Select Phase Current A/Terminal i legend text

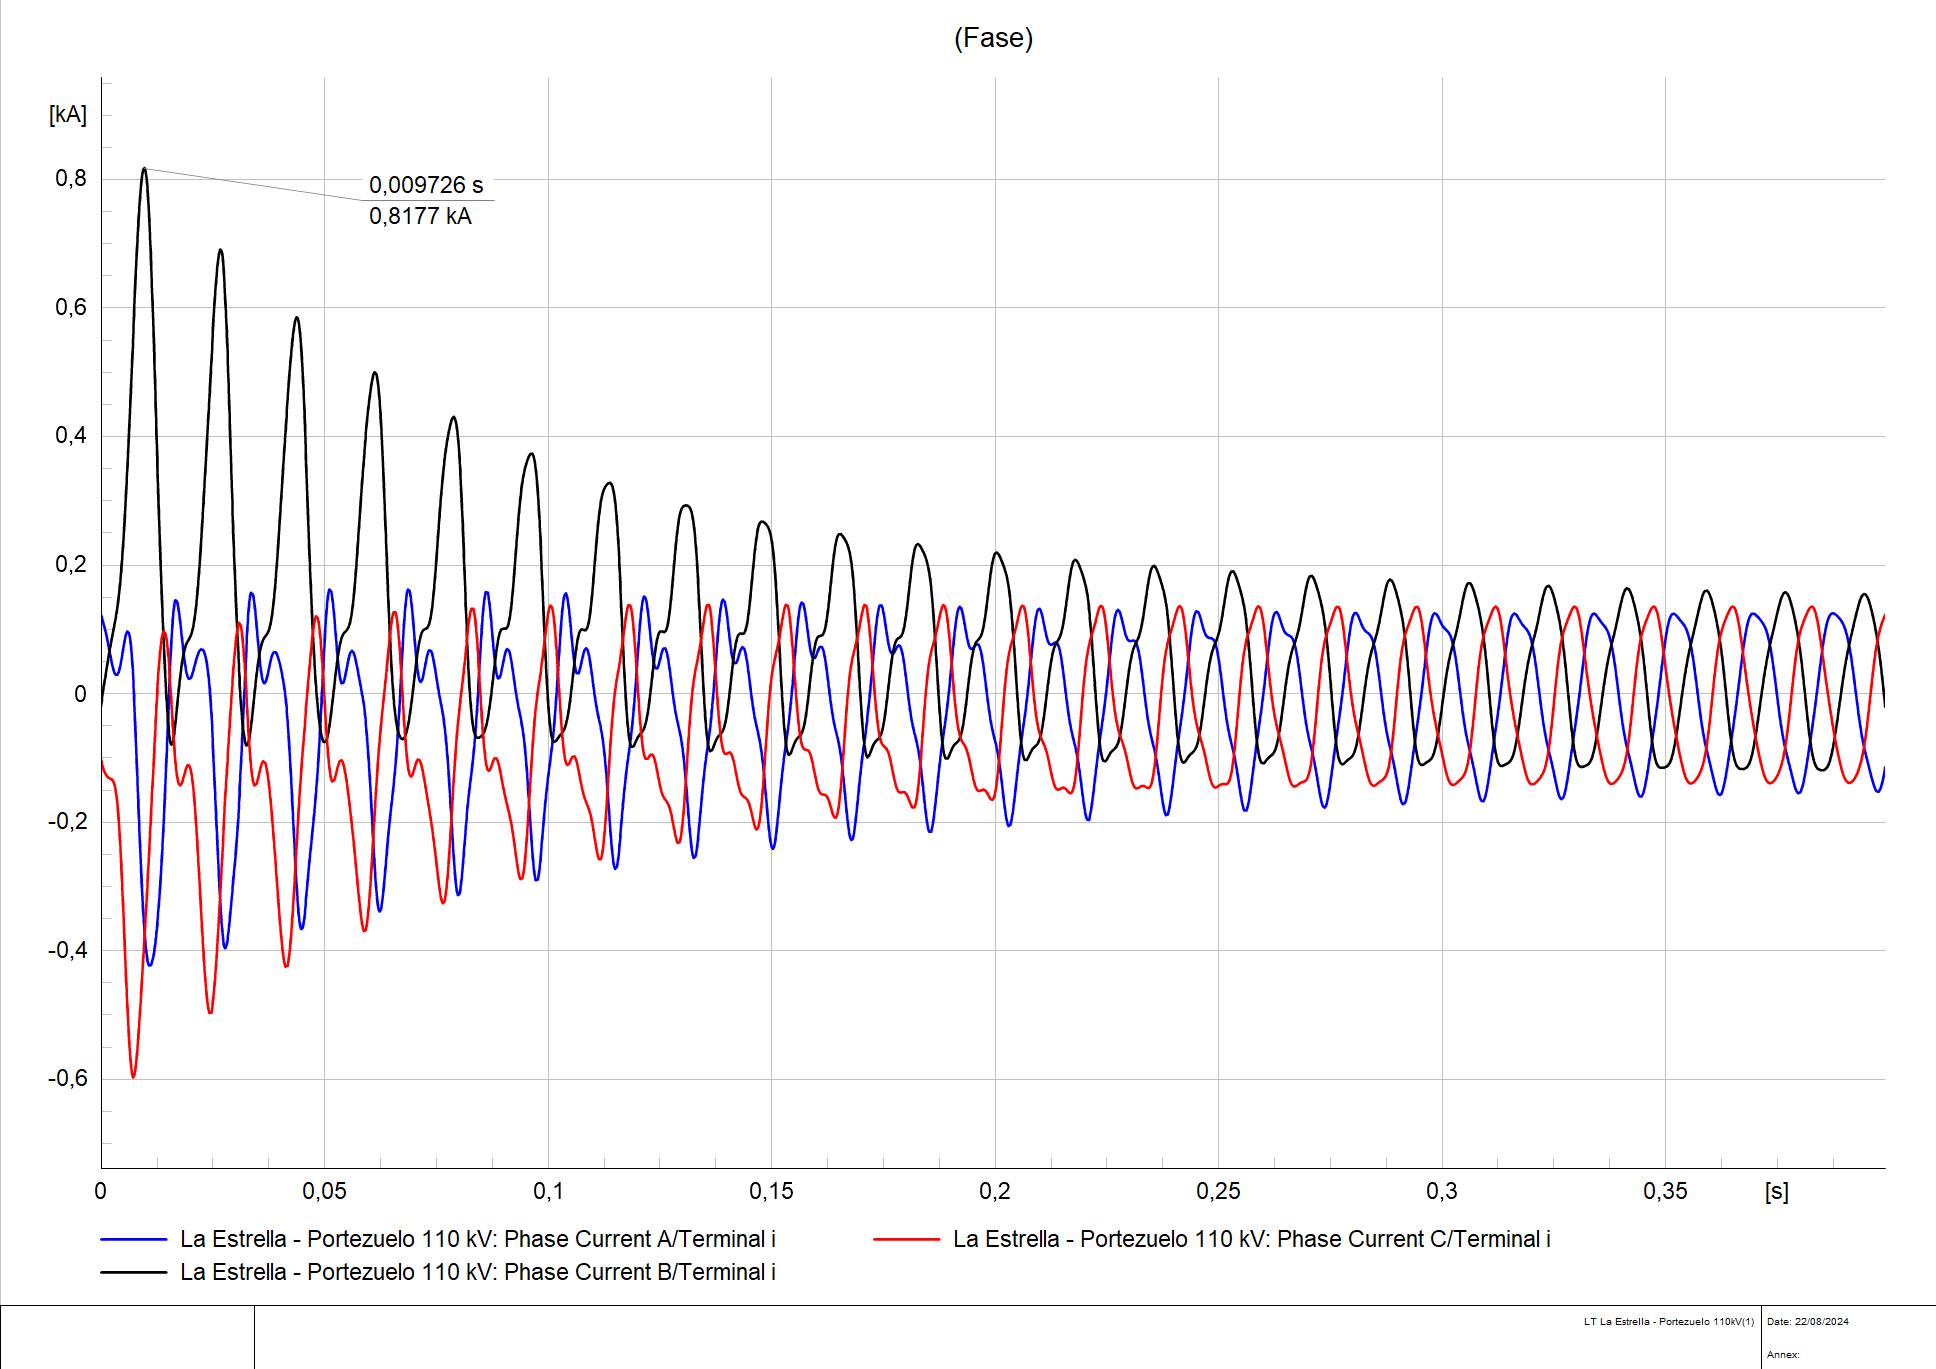click(477, 1239)
